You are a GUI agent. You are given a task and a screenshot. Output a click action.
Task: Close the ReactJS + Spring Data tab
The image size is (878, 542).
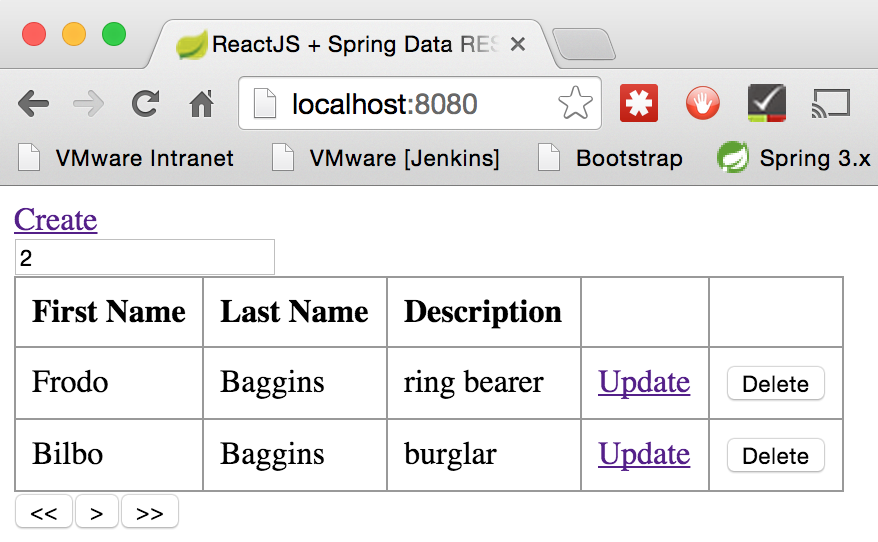pos(517,45)
